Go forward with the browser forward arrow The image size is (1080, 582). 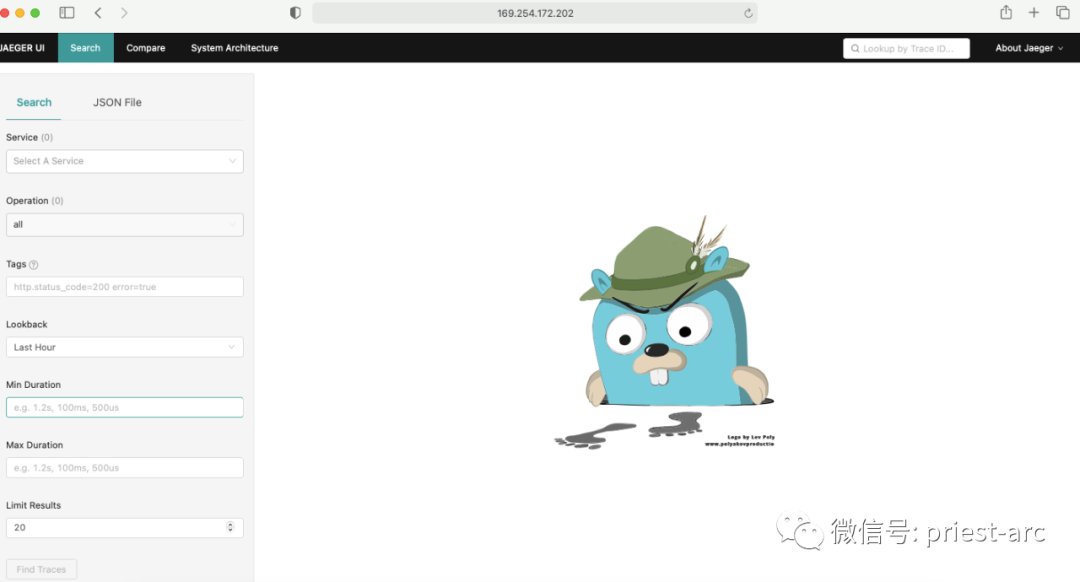[x=124, y=12]
